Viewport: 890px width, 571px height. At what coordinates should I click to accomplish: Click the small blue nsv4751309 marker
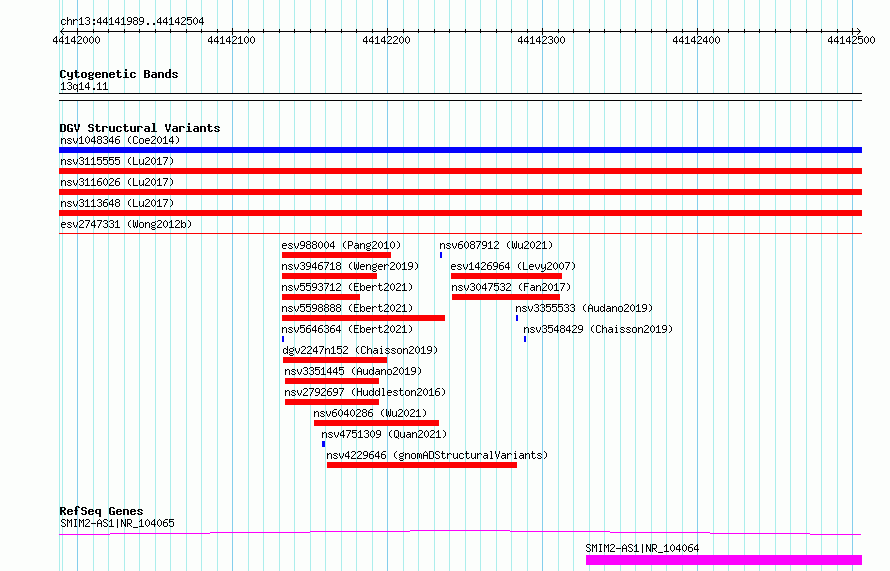[x=324, y=444]
